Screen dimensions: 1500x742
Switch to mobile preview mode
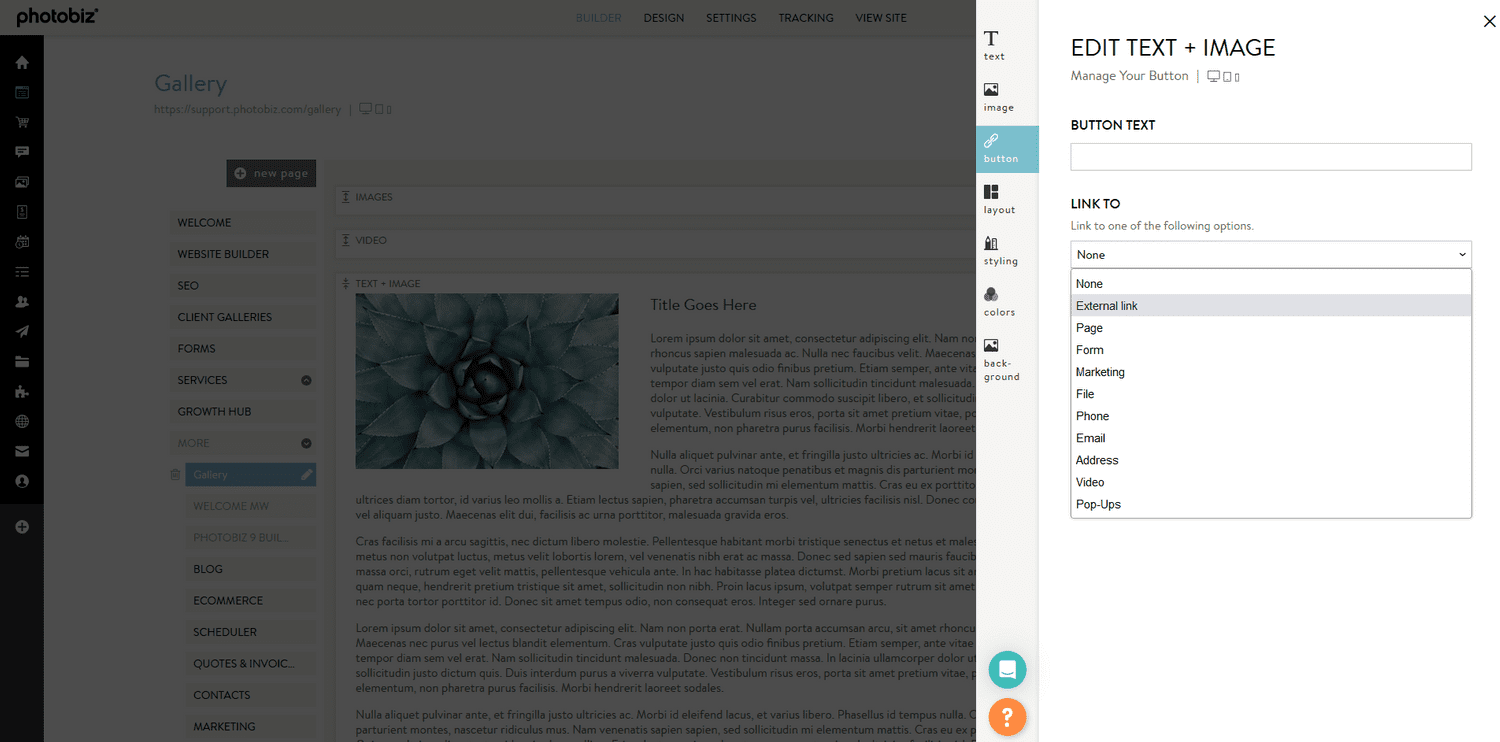coord(1237,77)
